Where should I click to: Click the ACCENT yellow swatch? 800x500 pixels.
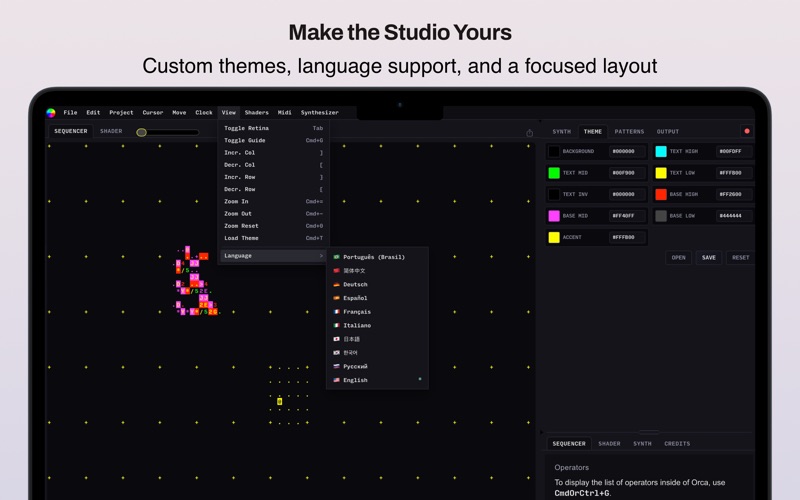click(x=554, y=237)
